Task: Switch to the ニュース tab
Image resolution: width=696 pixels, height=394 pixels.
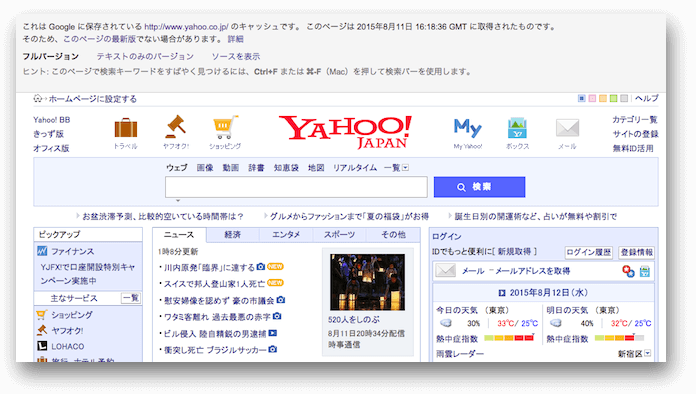Action: point(179,235)
